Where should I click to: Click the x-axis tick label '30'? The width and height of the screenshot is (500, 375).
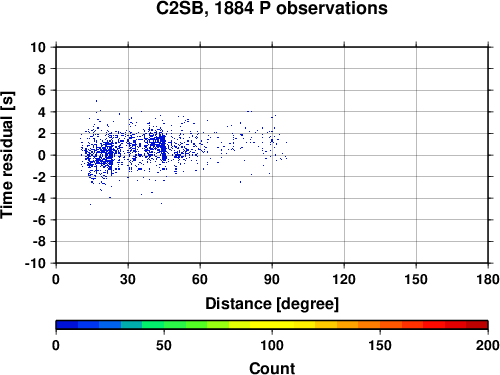tap(128, 279)
